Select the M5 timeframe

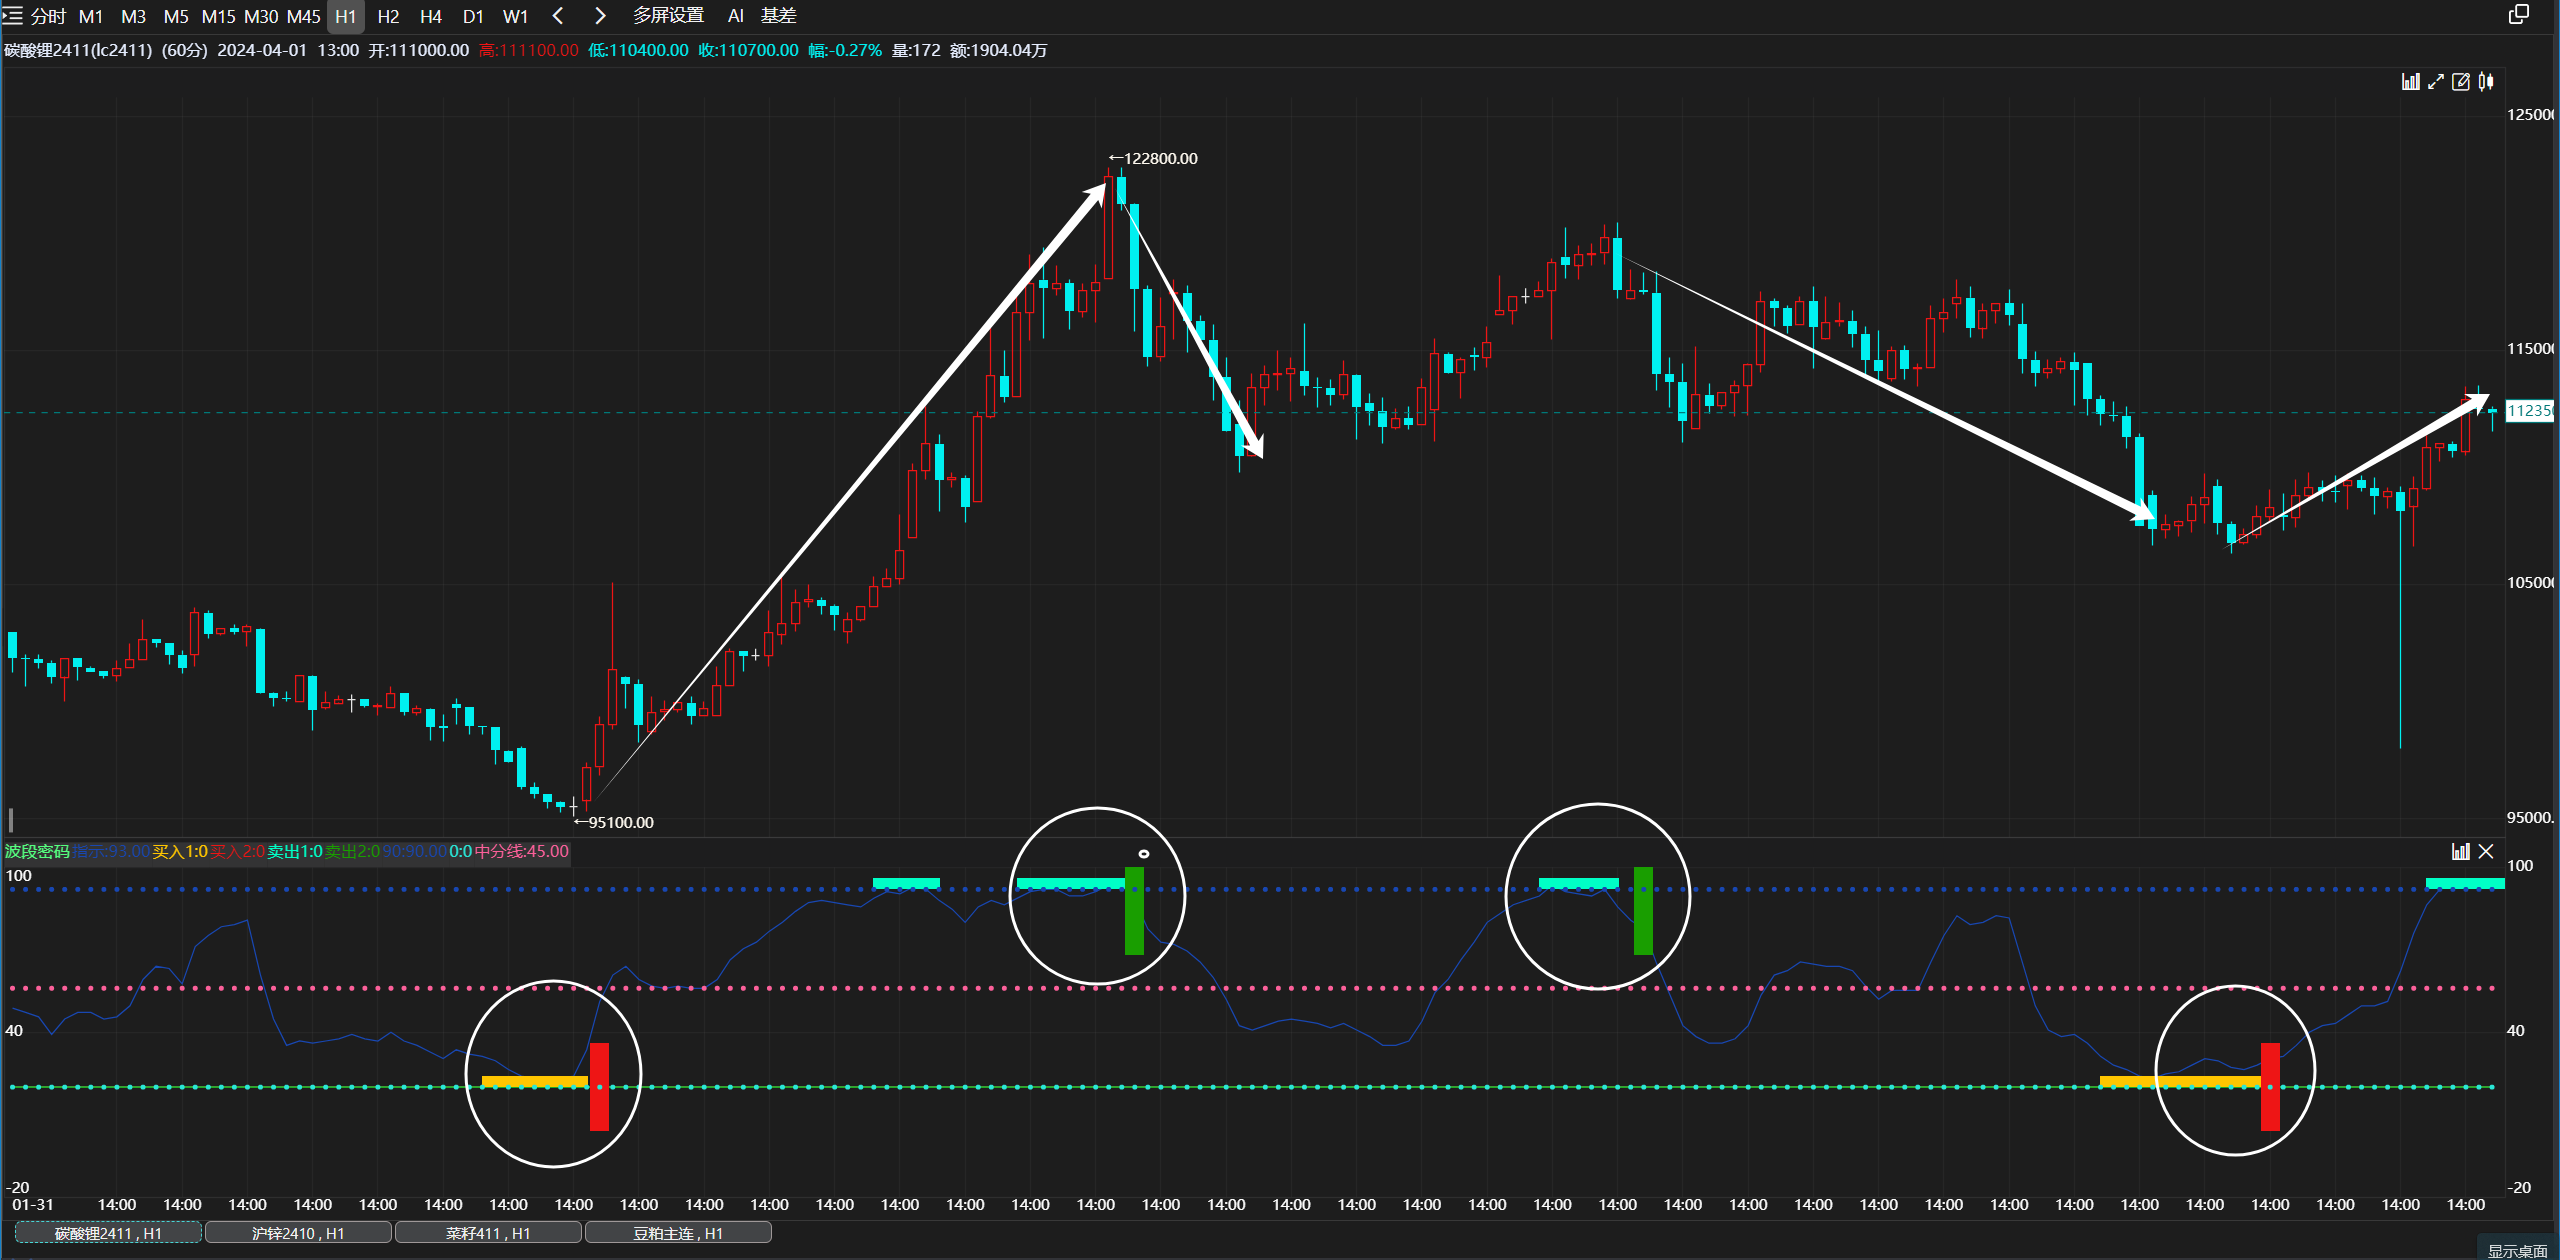(x=176, y=16)
